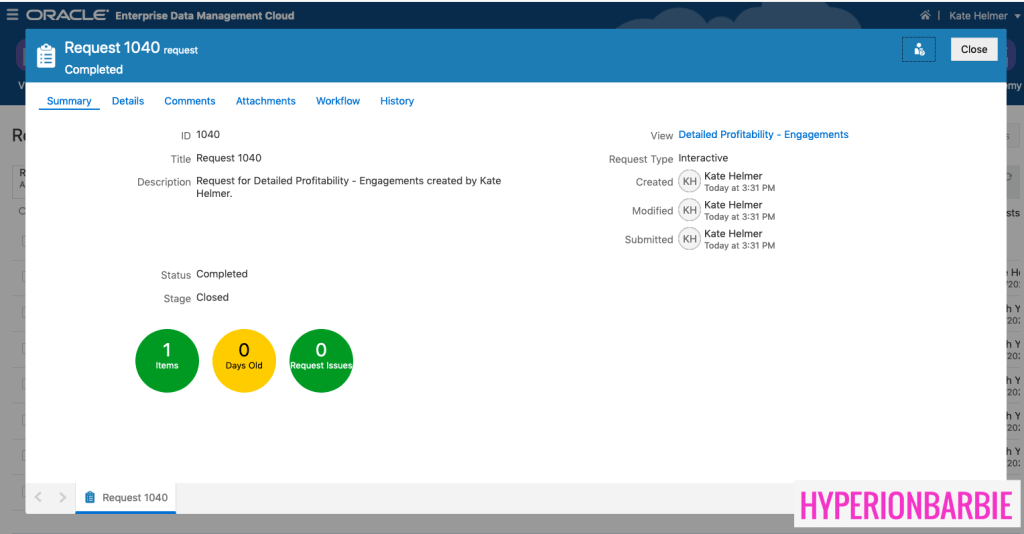Click the KH avatar next to Created
Viewport: 1024px width, 534px height.
689,181
